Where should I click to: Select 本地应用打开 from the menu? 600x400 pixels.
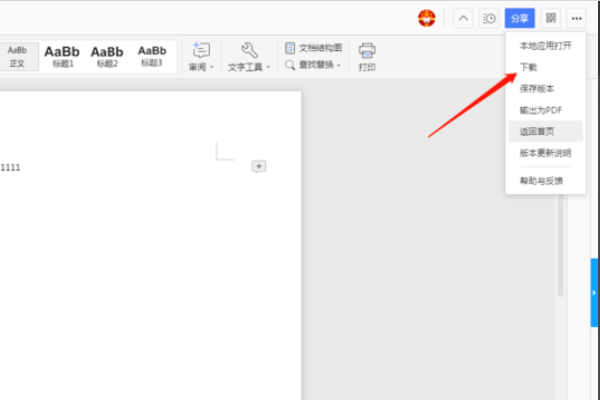click(x=545, y=46)
